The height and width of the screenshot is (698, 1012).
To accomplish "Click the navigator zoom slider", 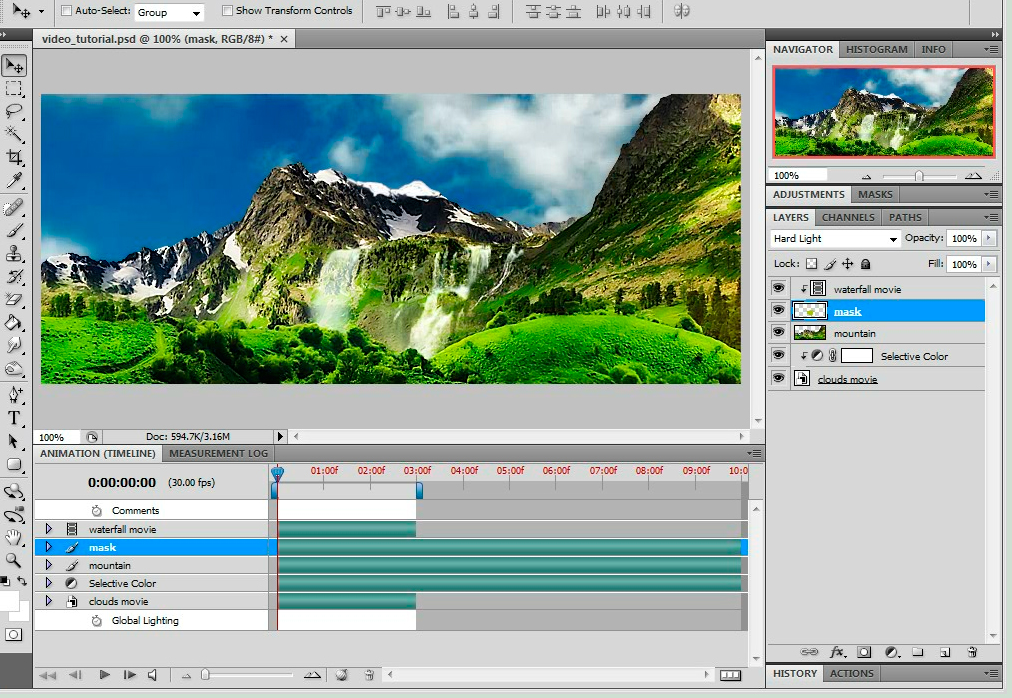I will 919,176.
